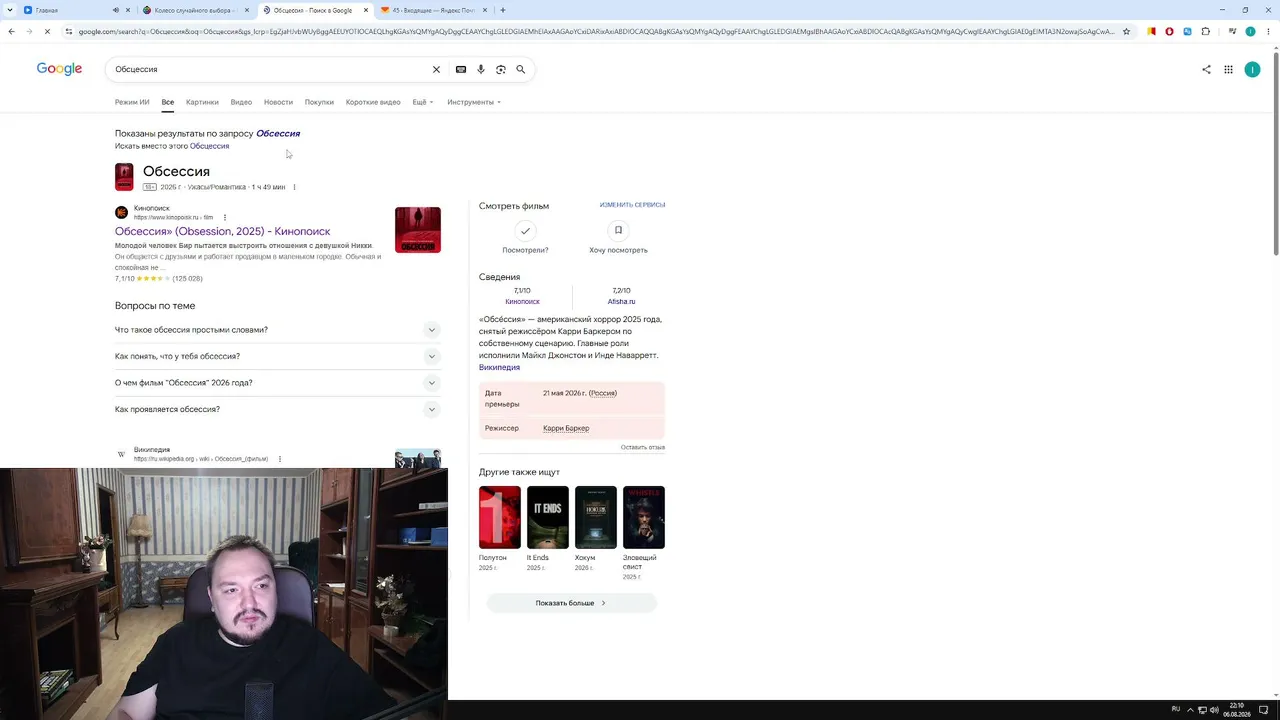Click the red Opera extension icon
The image size is (1280, 720).
(1169, 31)
